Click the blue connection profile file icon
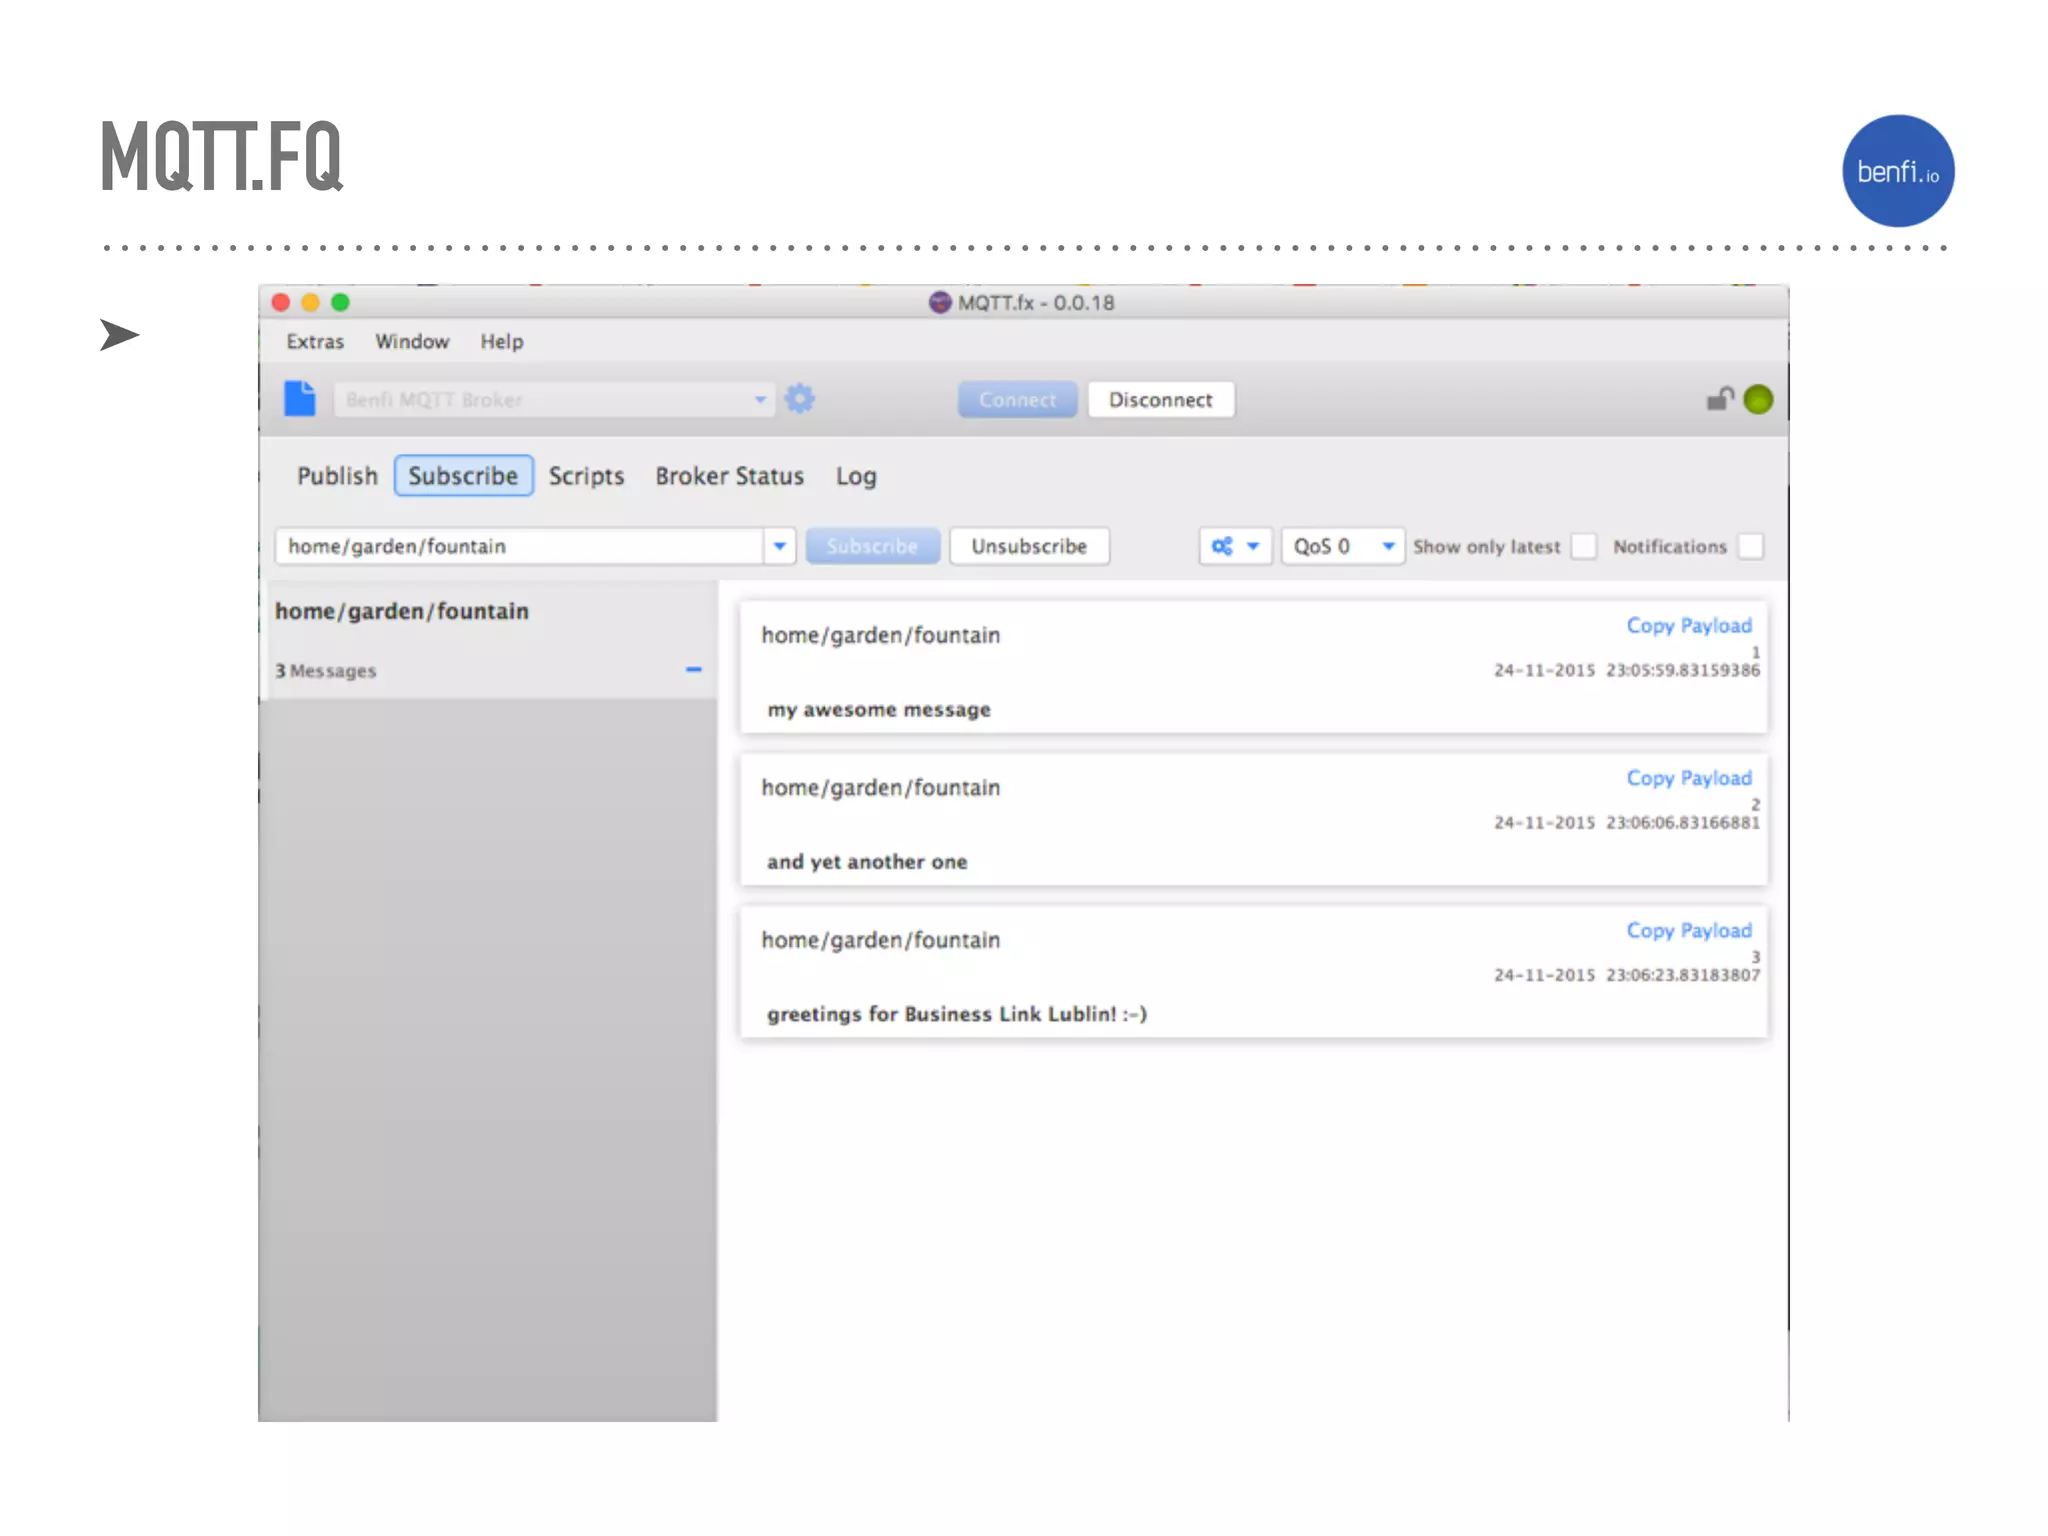Image resolution: width=2048 pixels, height=1536 pixels. [x=299, y=399]
